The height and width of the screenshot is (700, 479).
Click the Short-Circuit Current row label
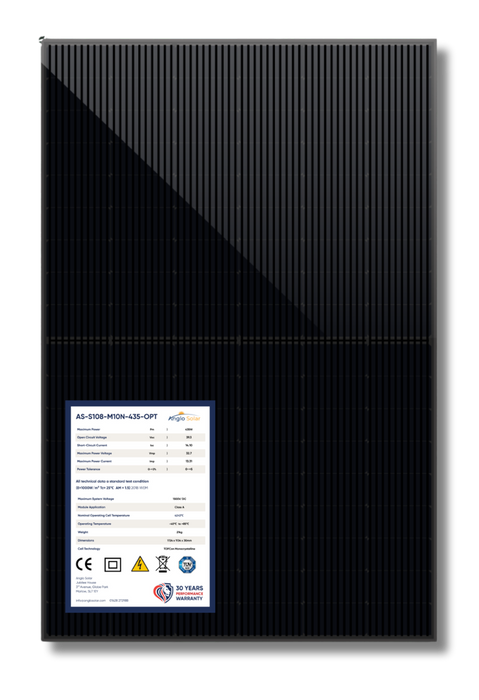pos(92,446)
